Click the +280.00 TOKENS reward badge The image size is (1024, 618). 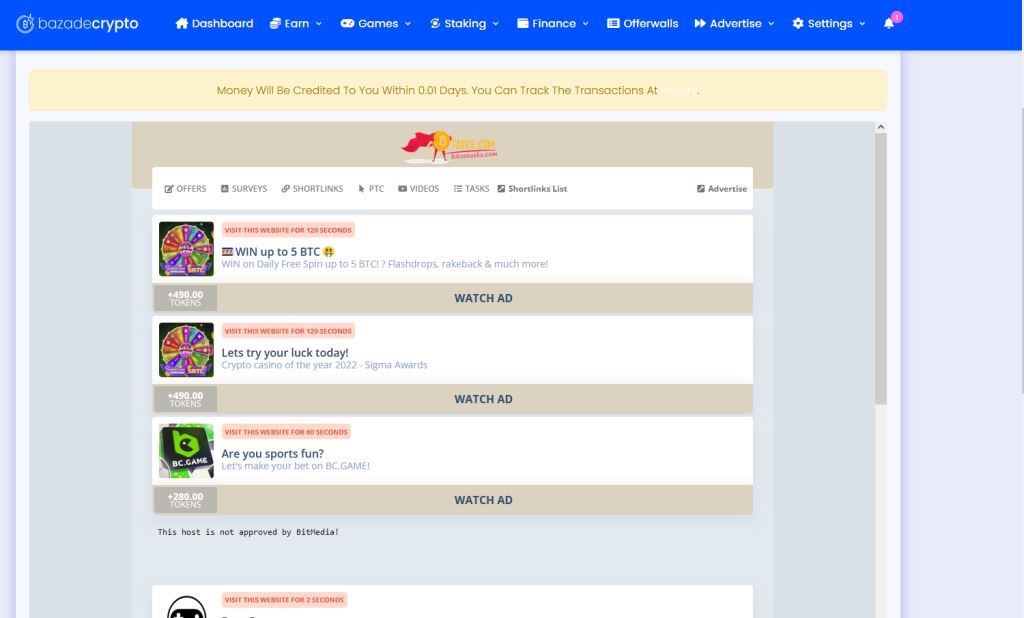pyautogui.click(x=185, y=500)
